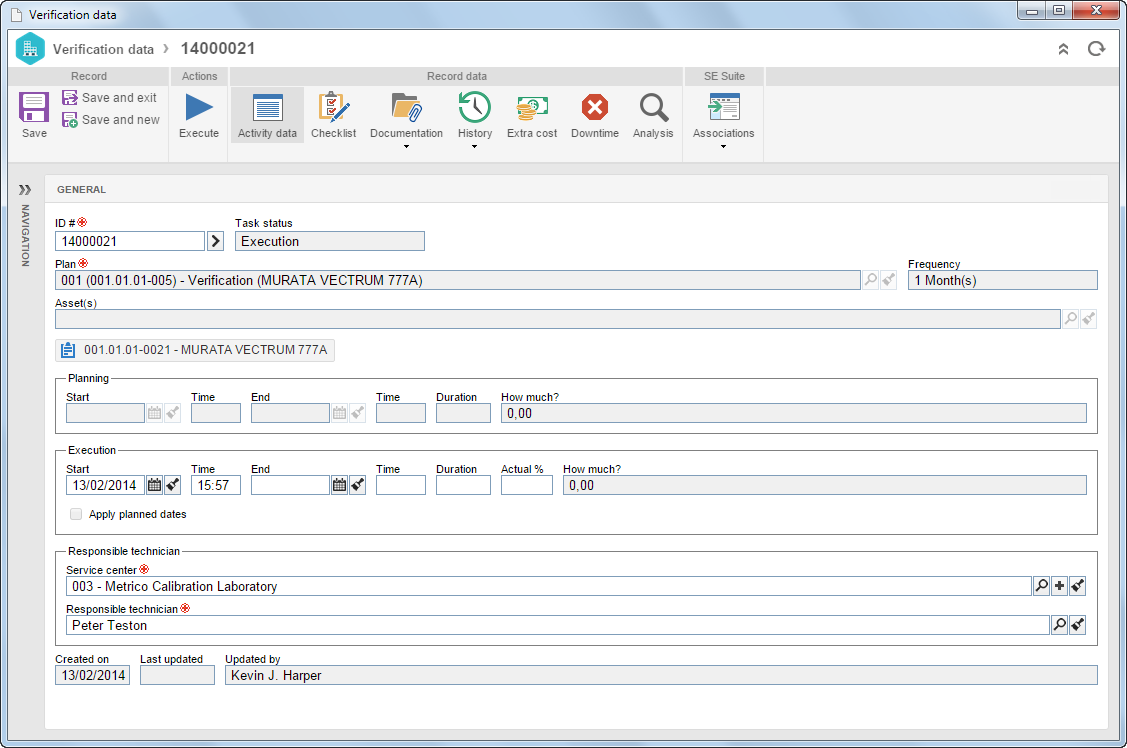Clear the Asset(s) field

(1088, 318)
